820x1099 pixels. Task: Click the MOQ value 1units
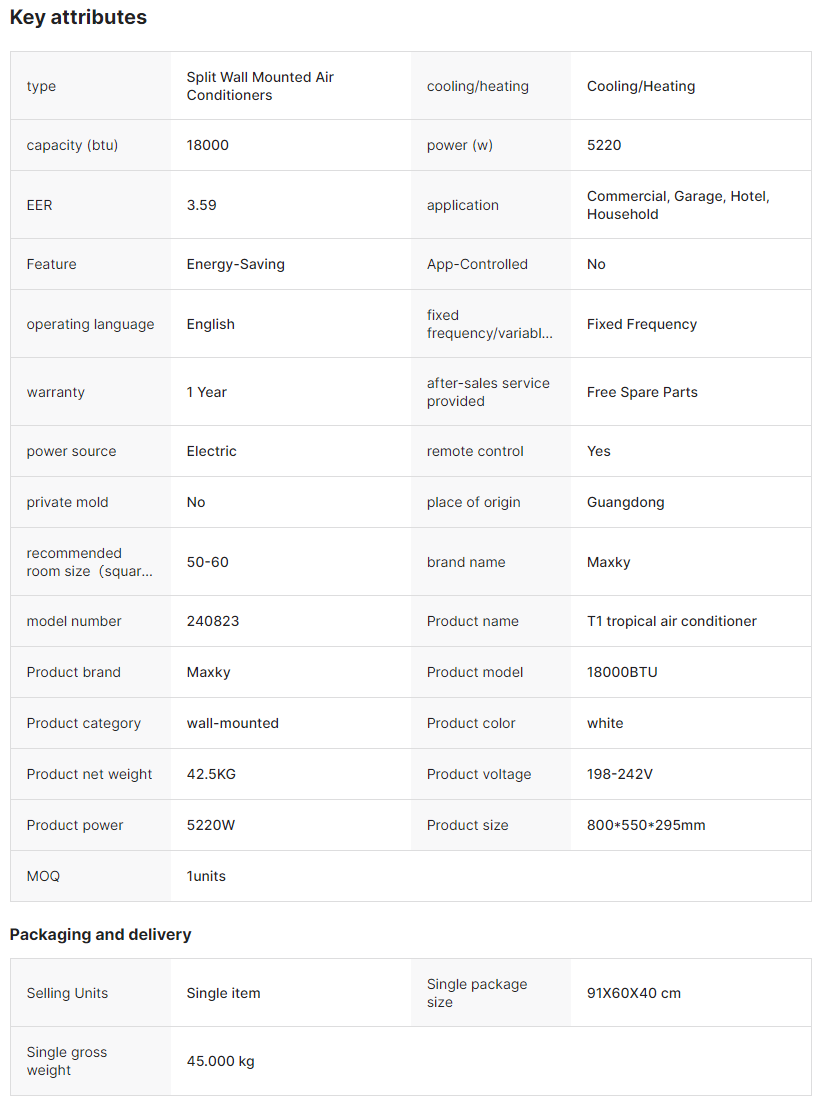[x=206, y=876]
